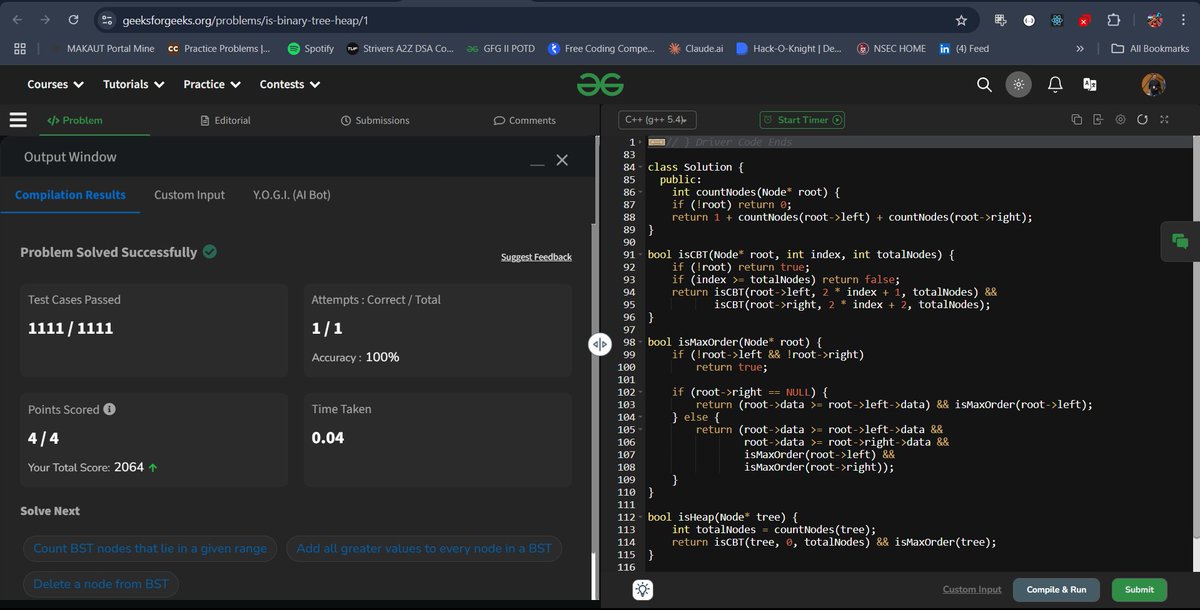Screen dimensions: 1200x610
Task: Reset the editor code
Action: click(1142, 118)
